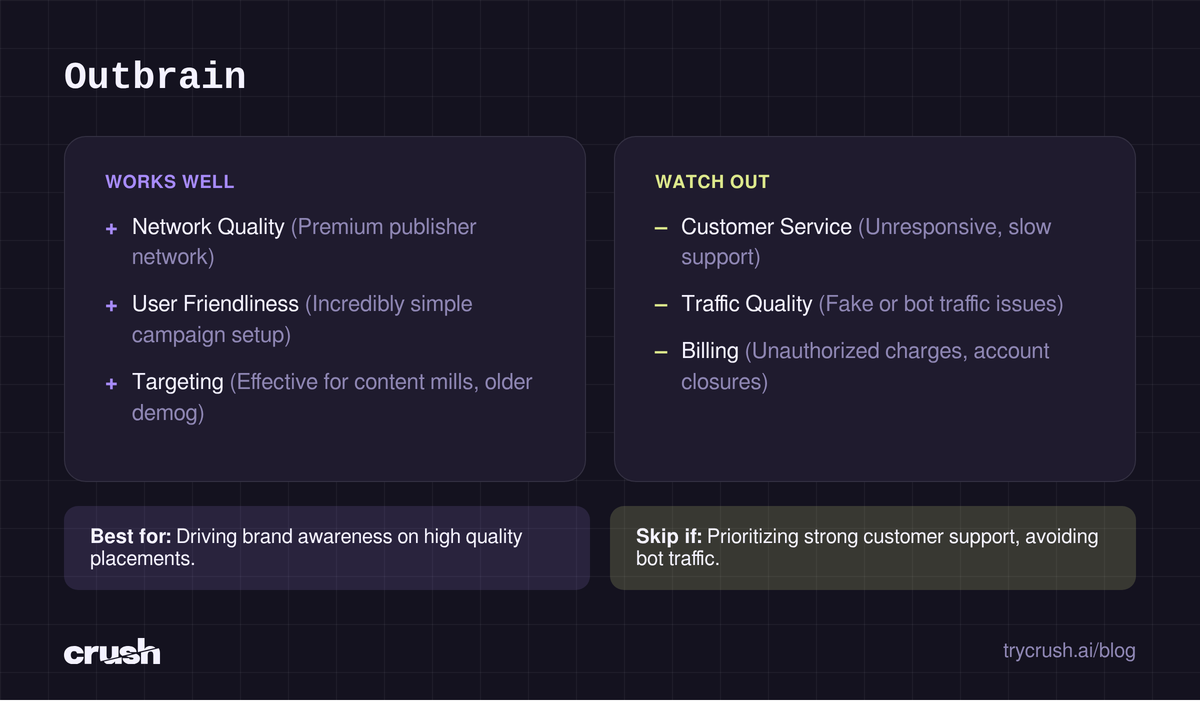Click the WORKS WELL heading
The image size is (1200, 701).
click(170, 182)
